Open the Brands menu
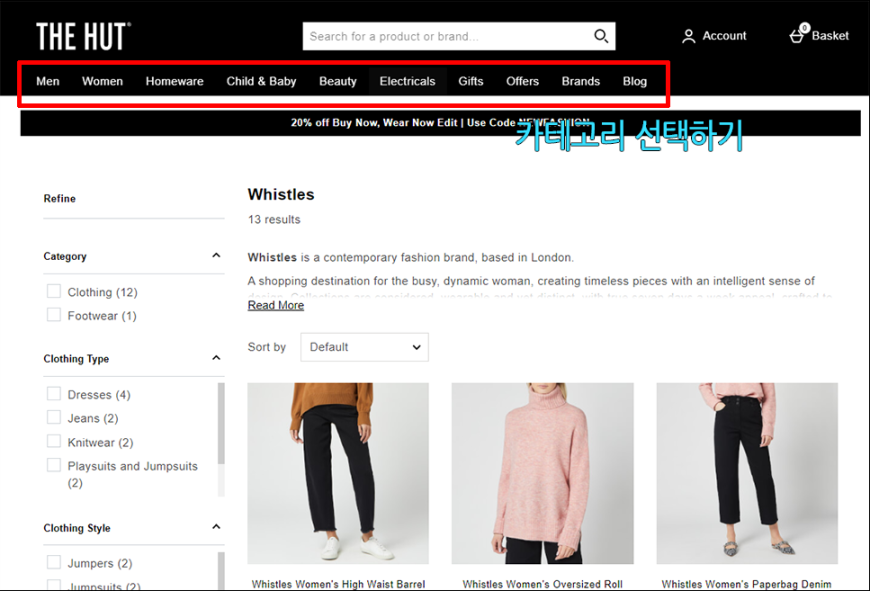 (x=581, y=81)
